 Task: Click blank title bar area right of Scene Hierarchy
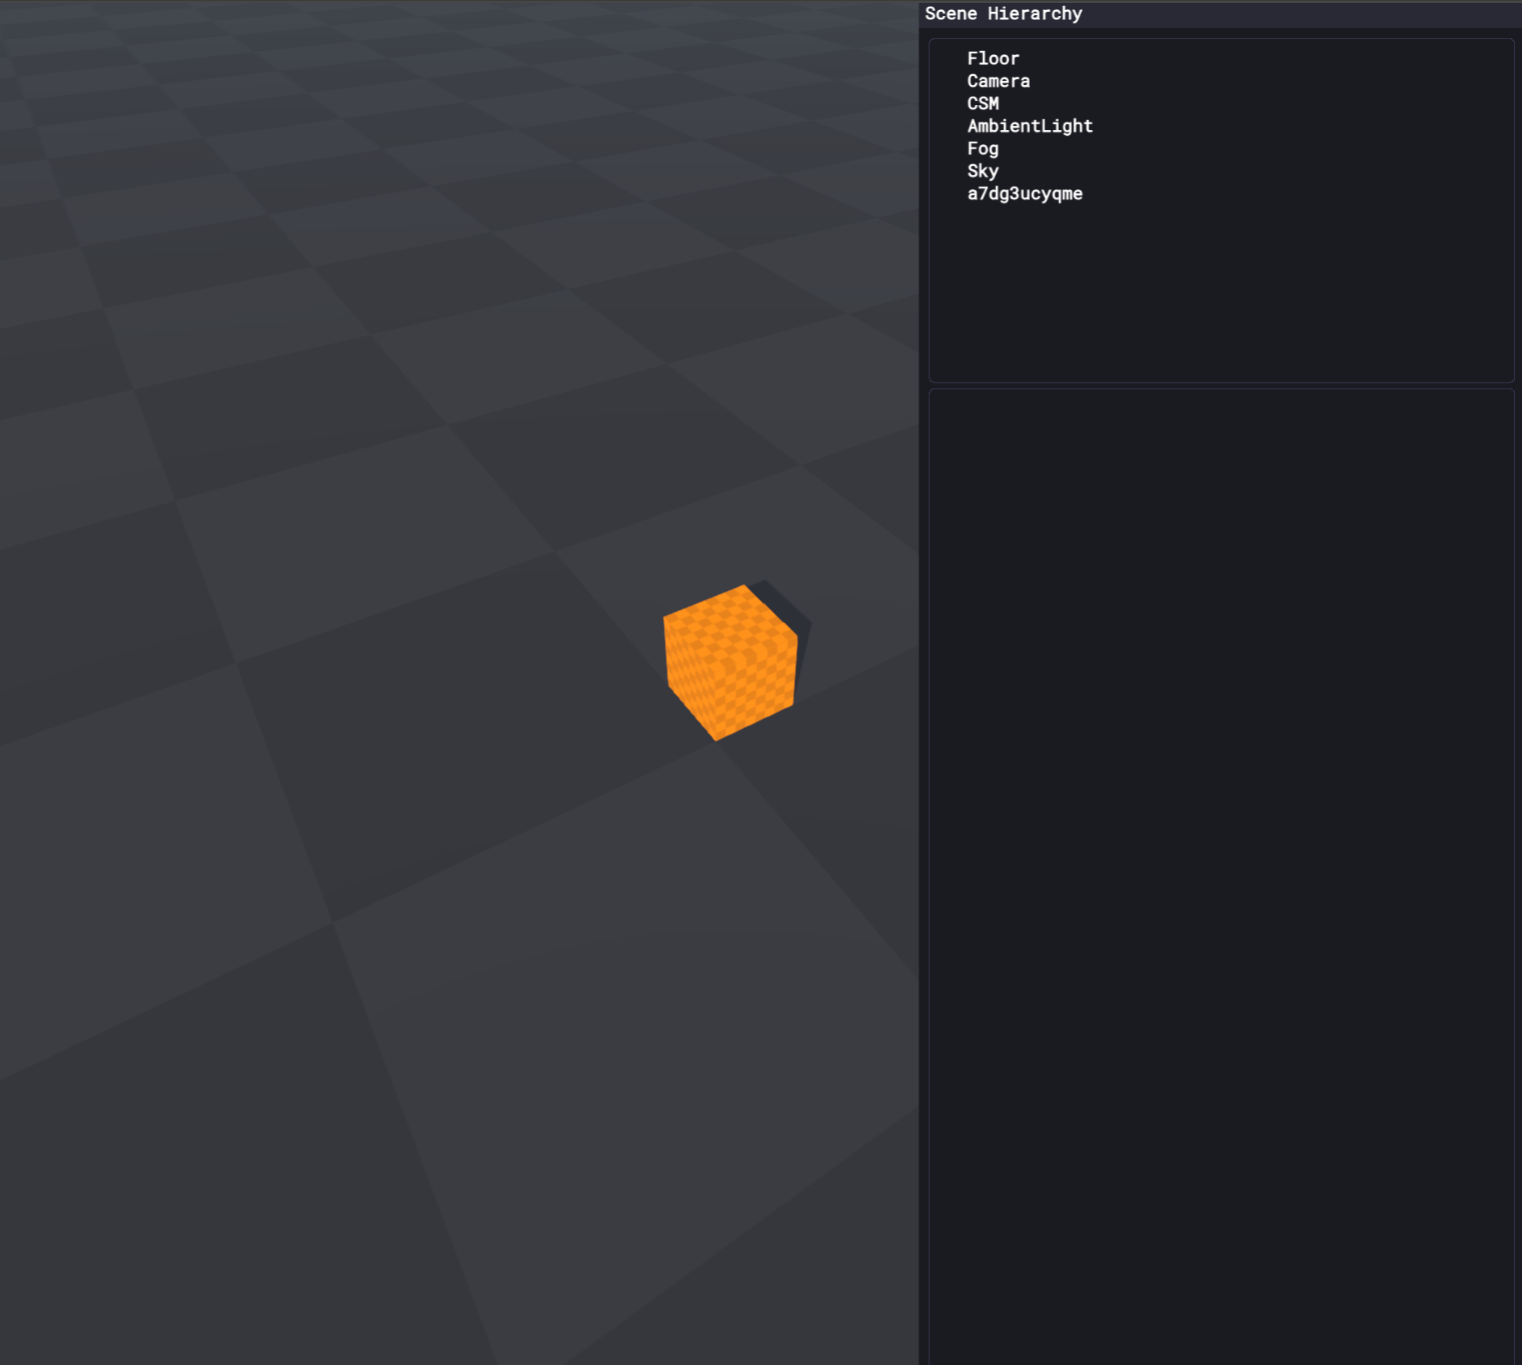tap(1300, 14)
